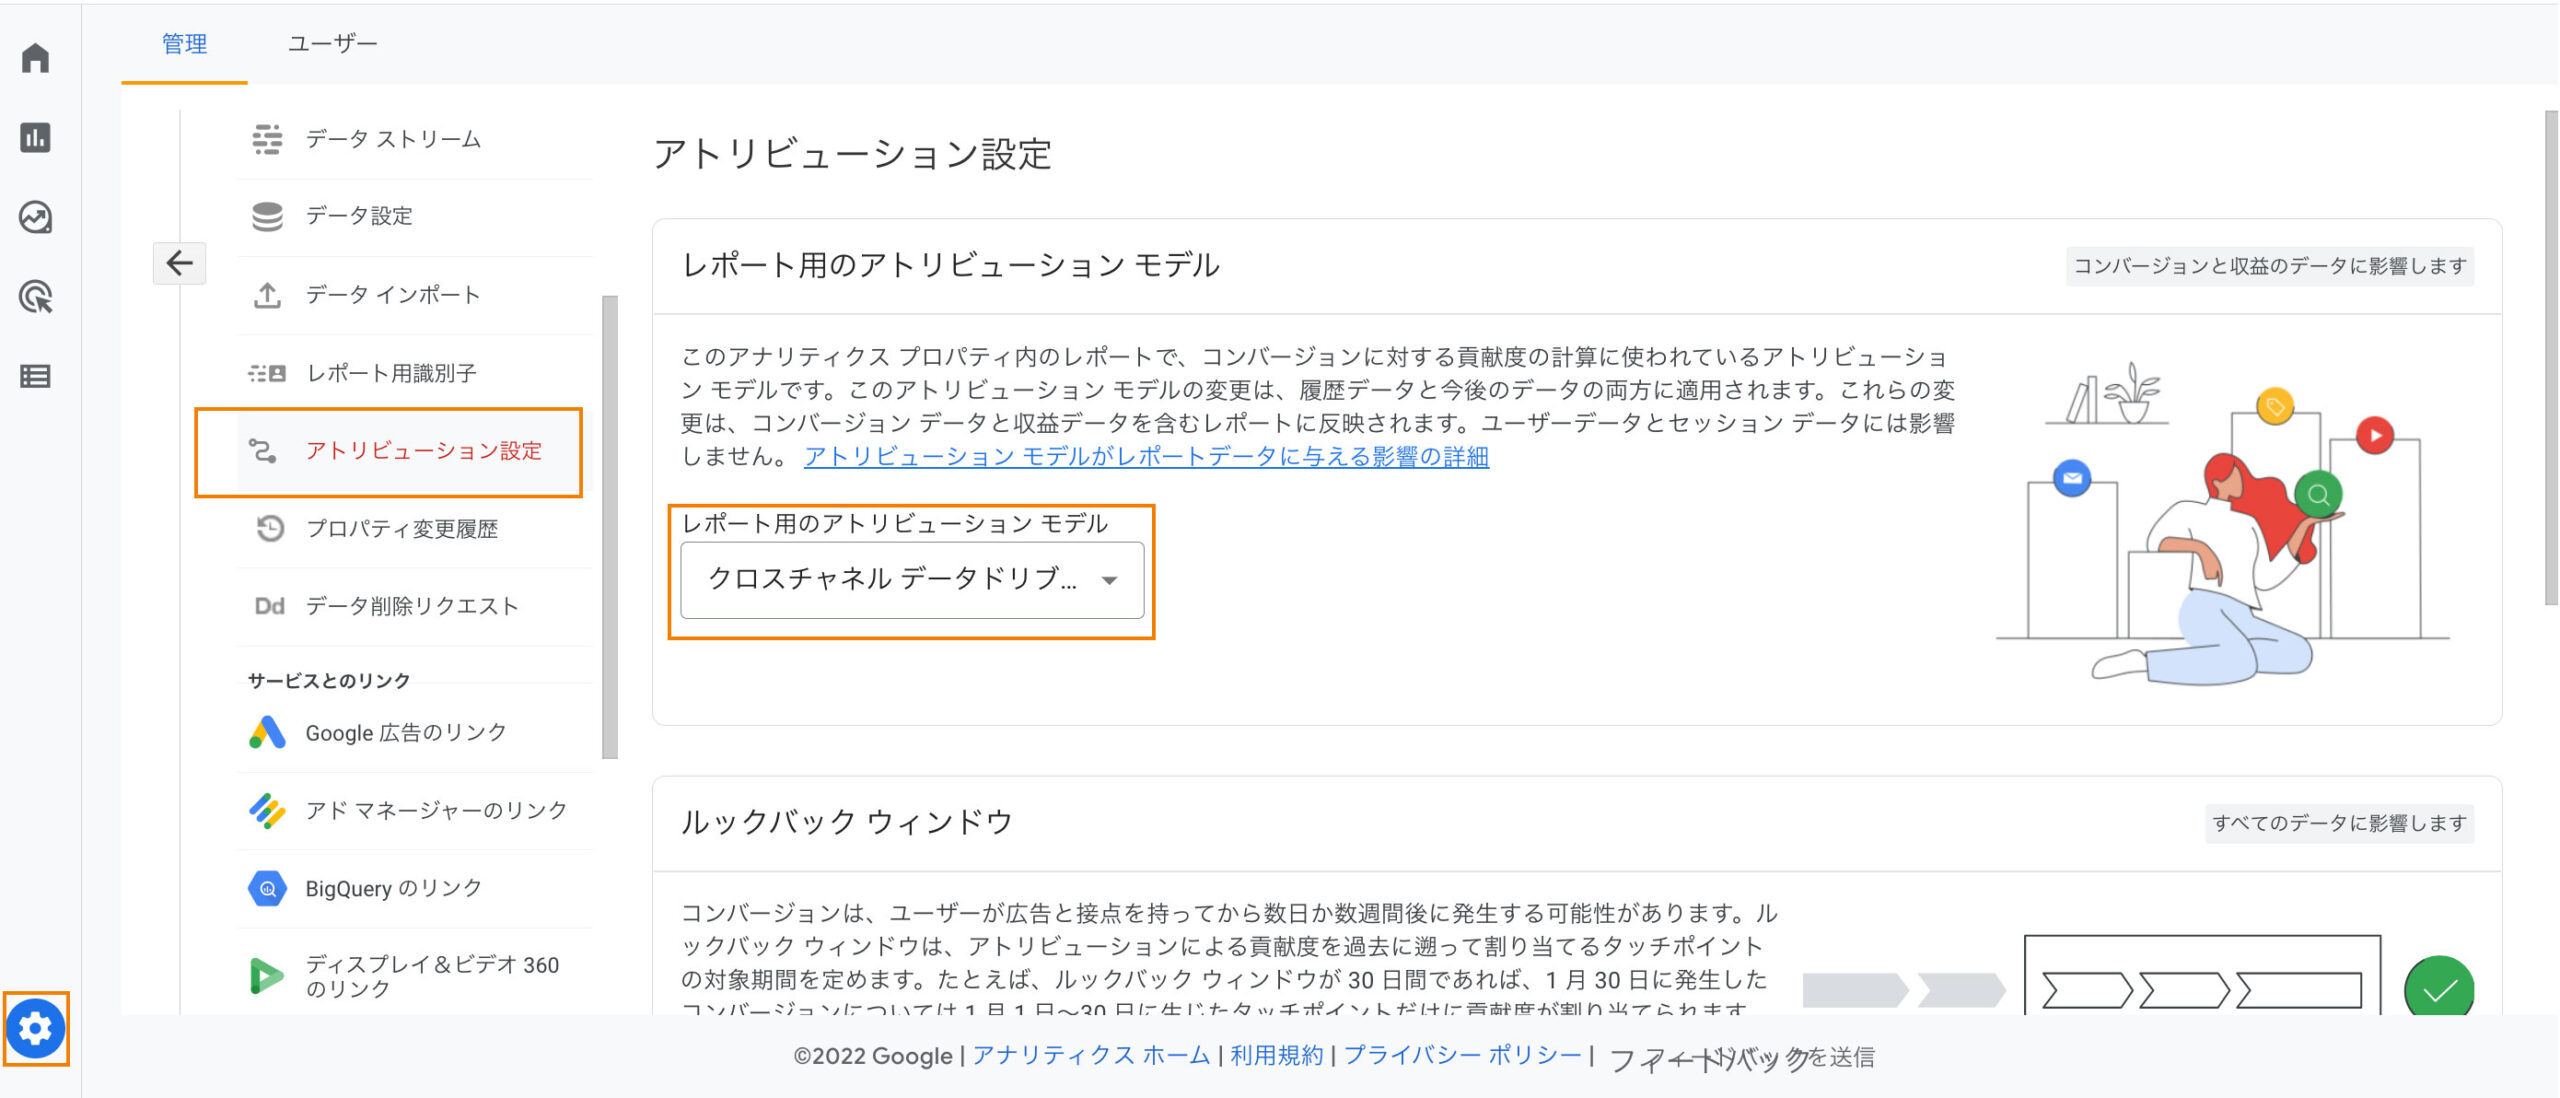Open プライバシー ポリシー footer link
This screenshot has width=2560, height=1098.
[1463, 1056]
